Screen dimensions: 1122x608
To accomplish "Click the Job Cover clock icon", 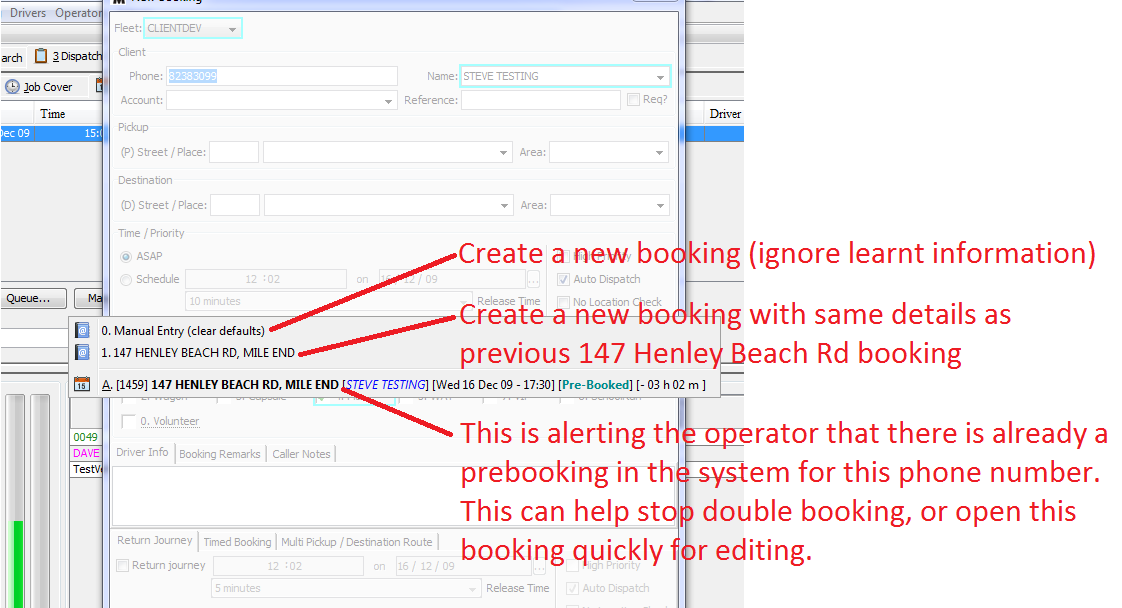I will [x=12, y=87].
